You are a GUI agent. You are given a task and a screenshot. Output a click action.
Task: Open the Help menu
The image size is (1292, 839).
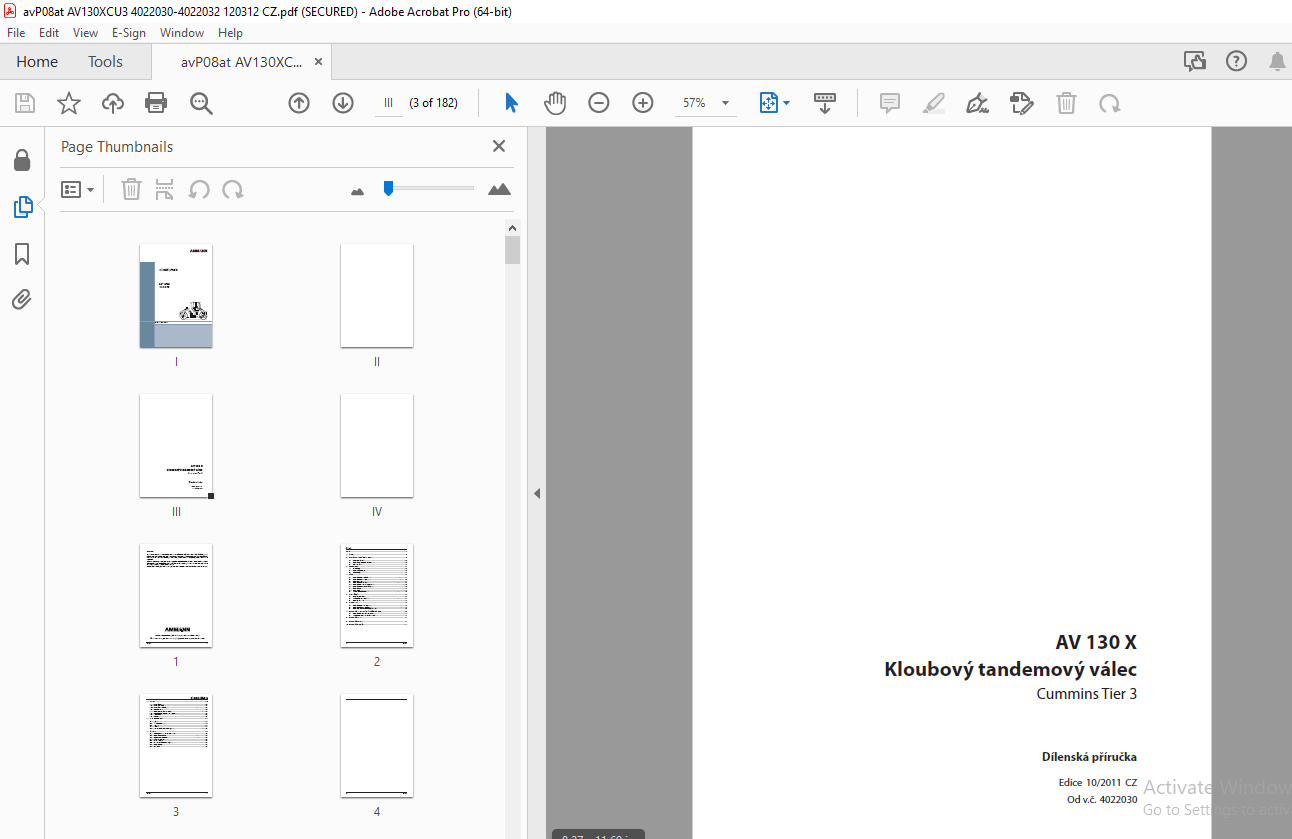point(230,33)
